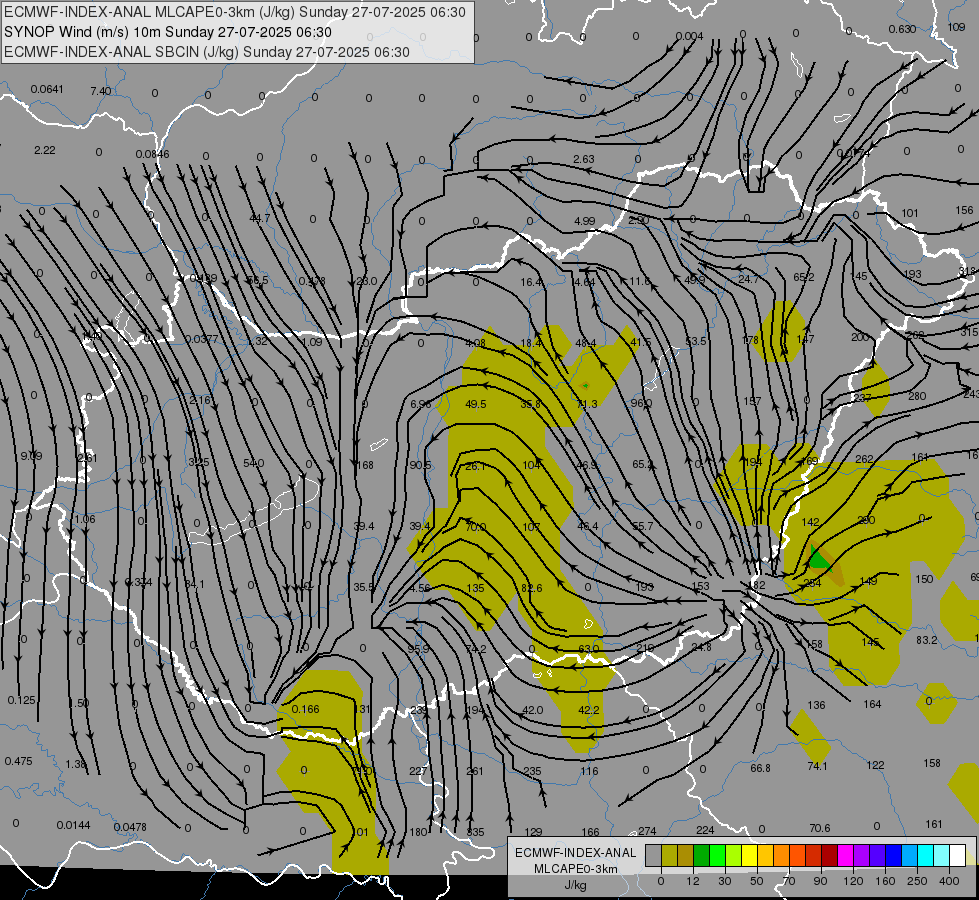The image size is (979, 900).
Task: Click the map value 7.40
Action: click(x=101, y=91)
